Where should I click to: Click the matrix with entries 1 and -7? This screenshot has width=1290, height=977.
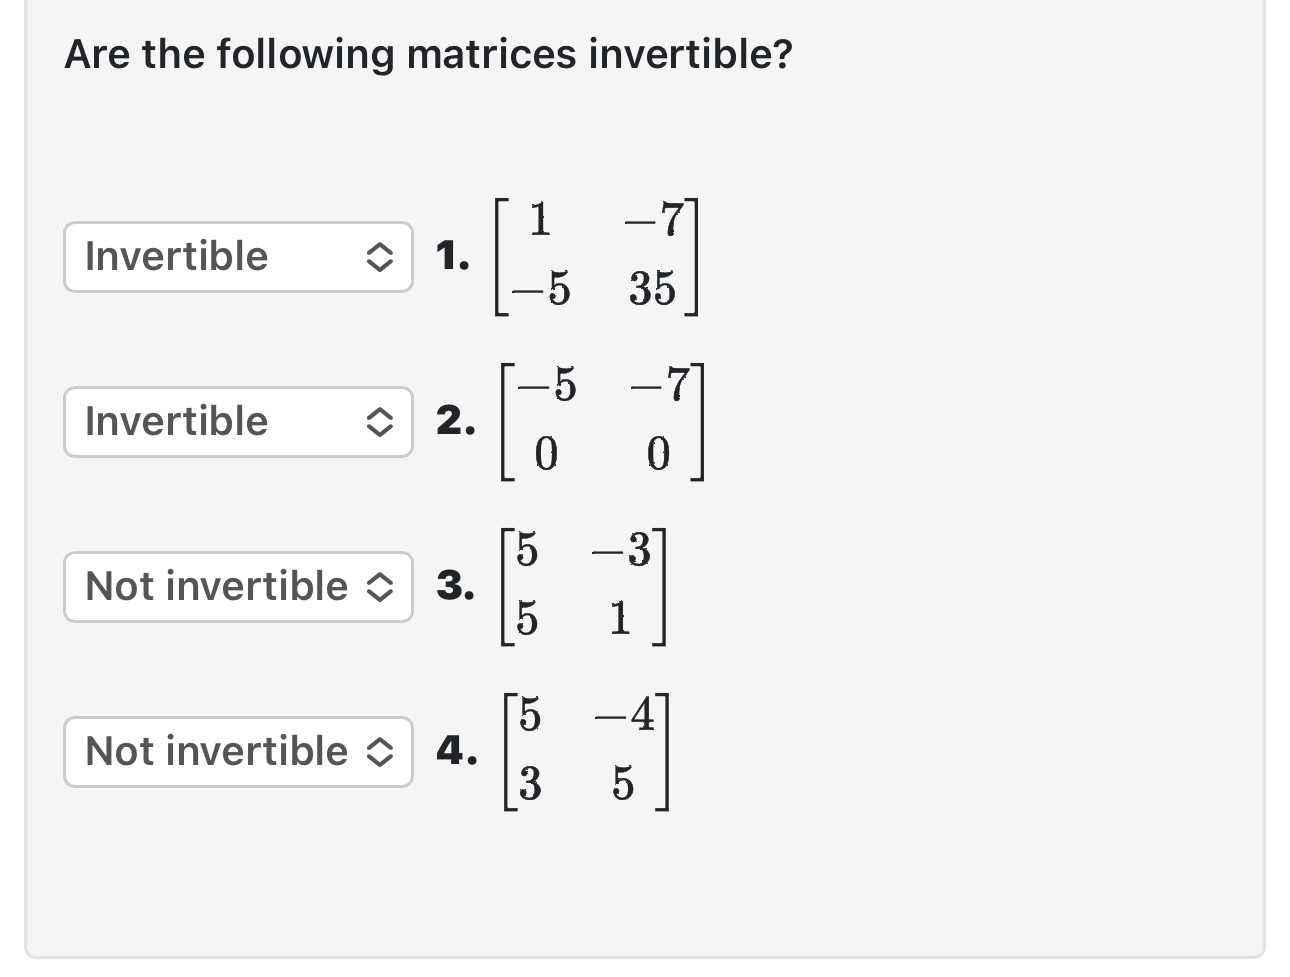click(597, 257)
